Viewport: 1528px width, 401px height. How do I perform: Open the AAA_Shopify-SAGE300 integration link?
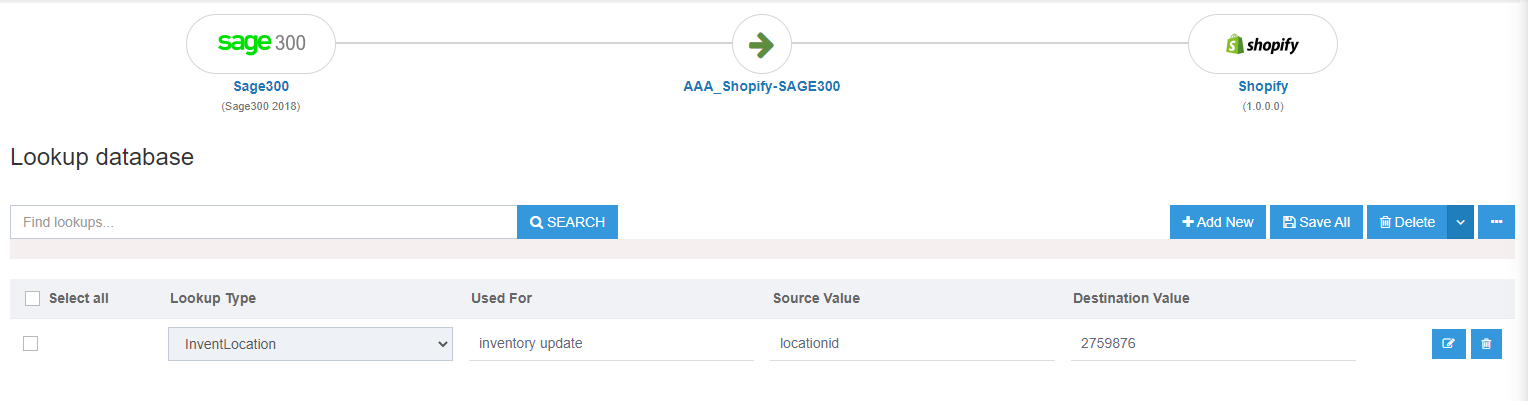click(761, 87)
